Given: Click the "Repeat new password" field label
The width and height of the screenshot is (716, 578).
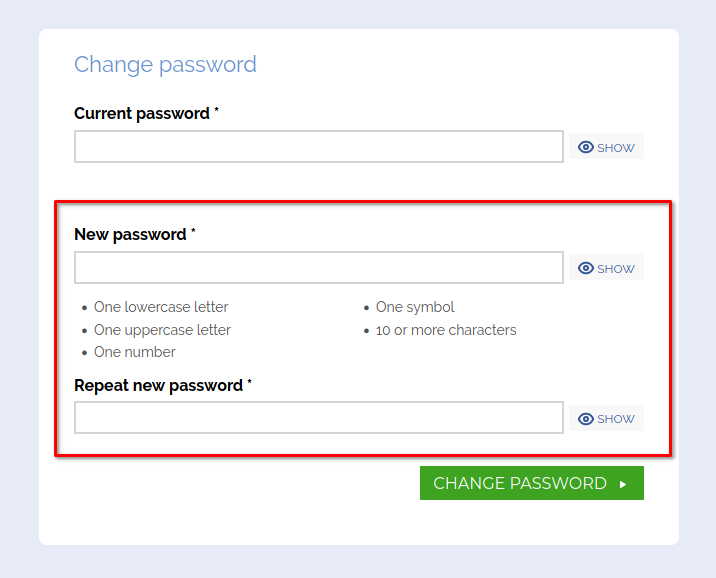Looking at the screenshot, I should [158, 386].
